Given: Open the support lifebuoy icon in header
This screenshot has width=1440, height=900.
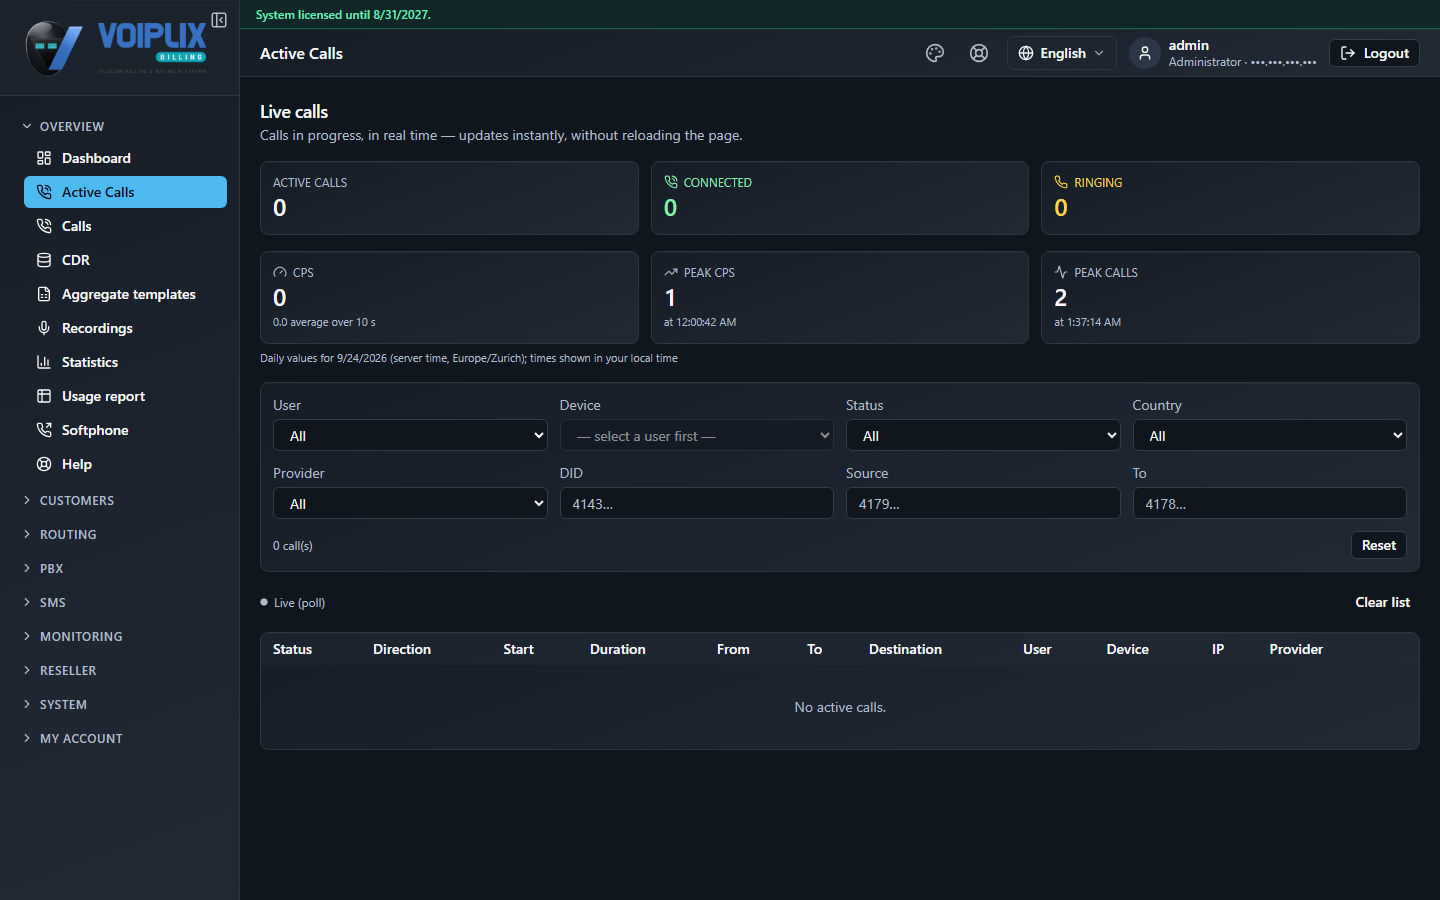Looking at the screenshot, I should point(979,53).
